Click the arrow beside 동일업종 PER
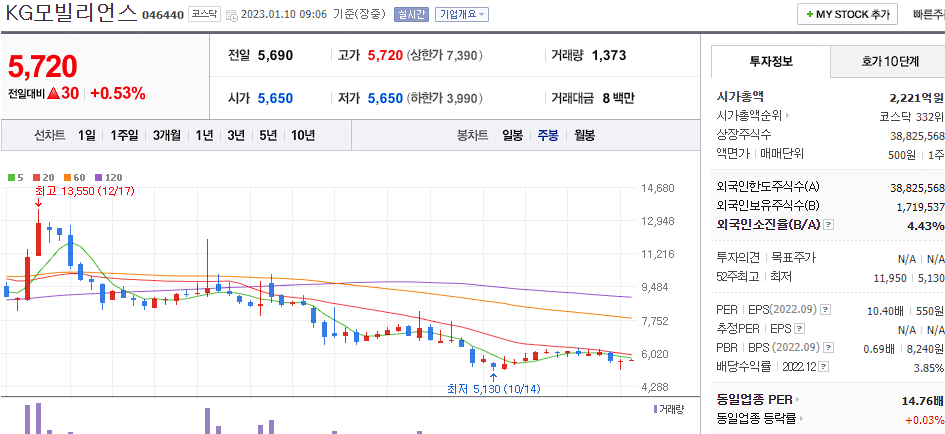This screenshot has width=945, height=434. [x=798, y=400]
